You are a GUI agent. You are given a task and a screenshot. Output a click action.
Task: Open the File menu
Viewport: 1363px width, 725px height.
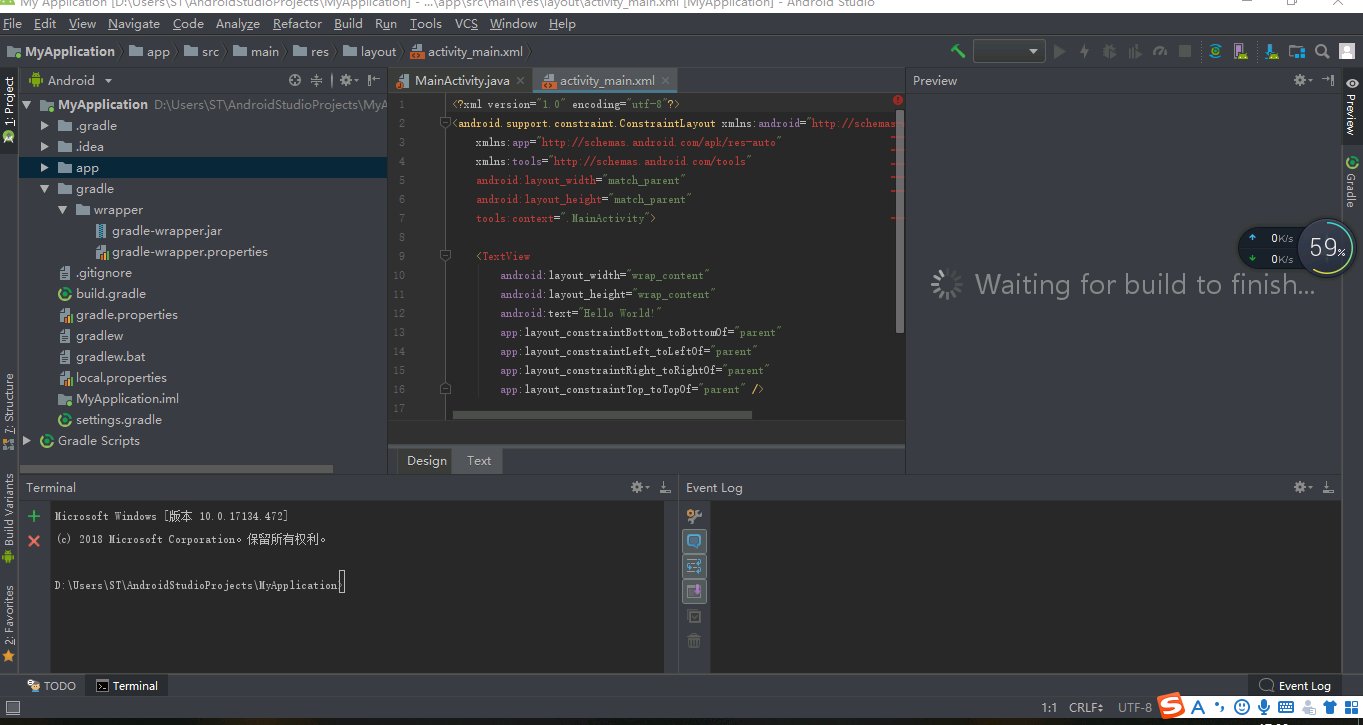tap(12, 23)
